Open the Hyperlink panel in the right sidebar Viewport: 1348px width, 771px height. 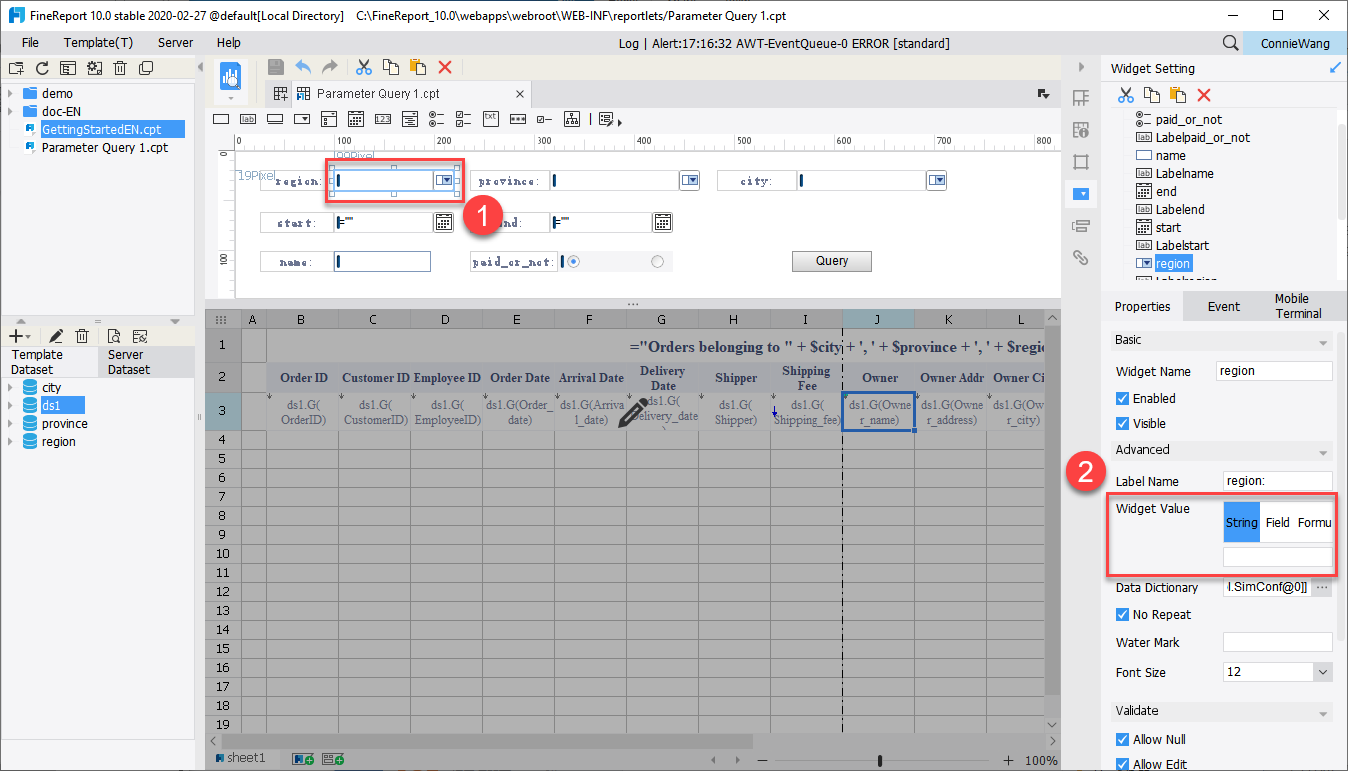click(1081, 257)
